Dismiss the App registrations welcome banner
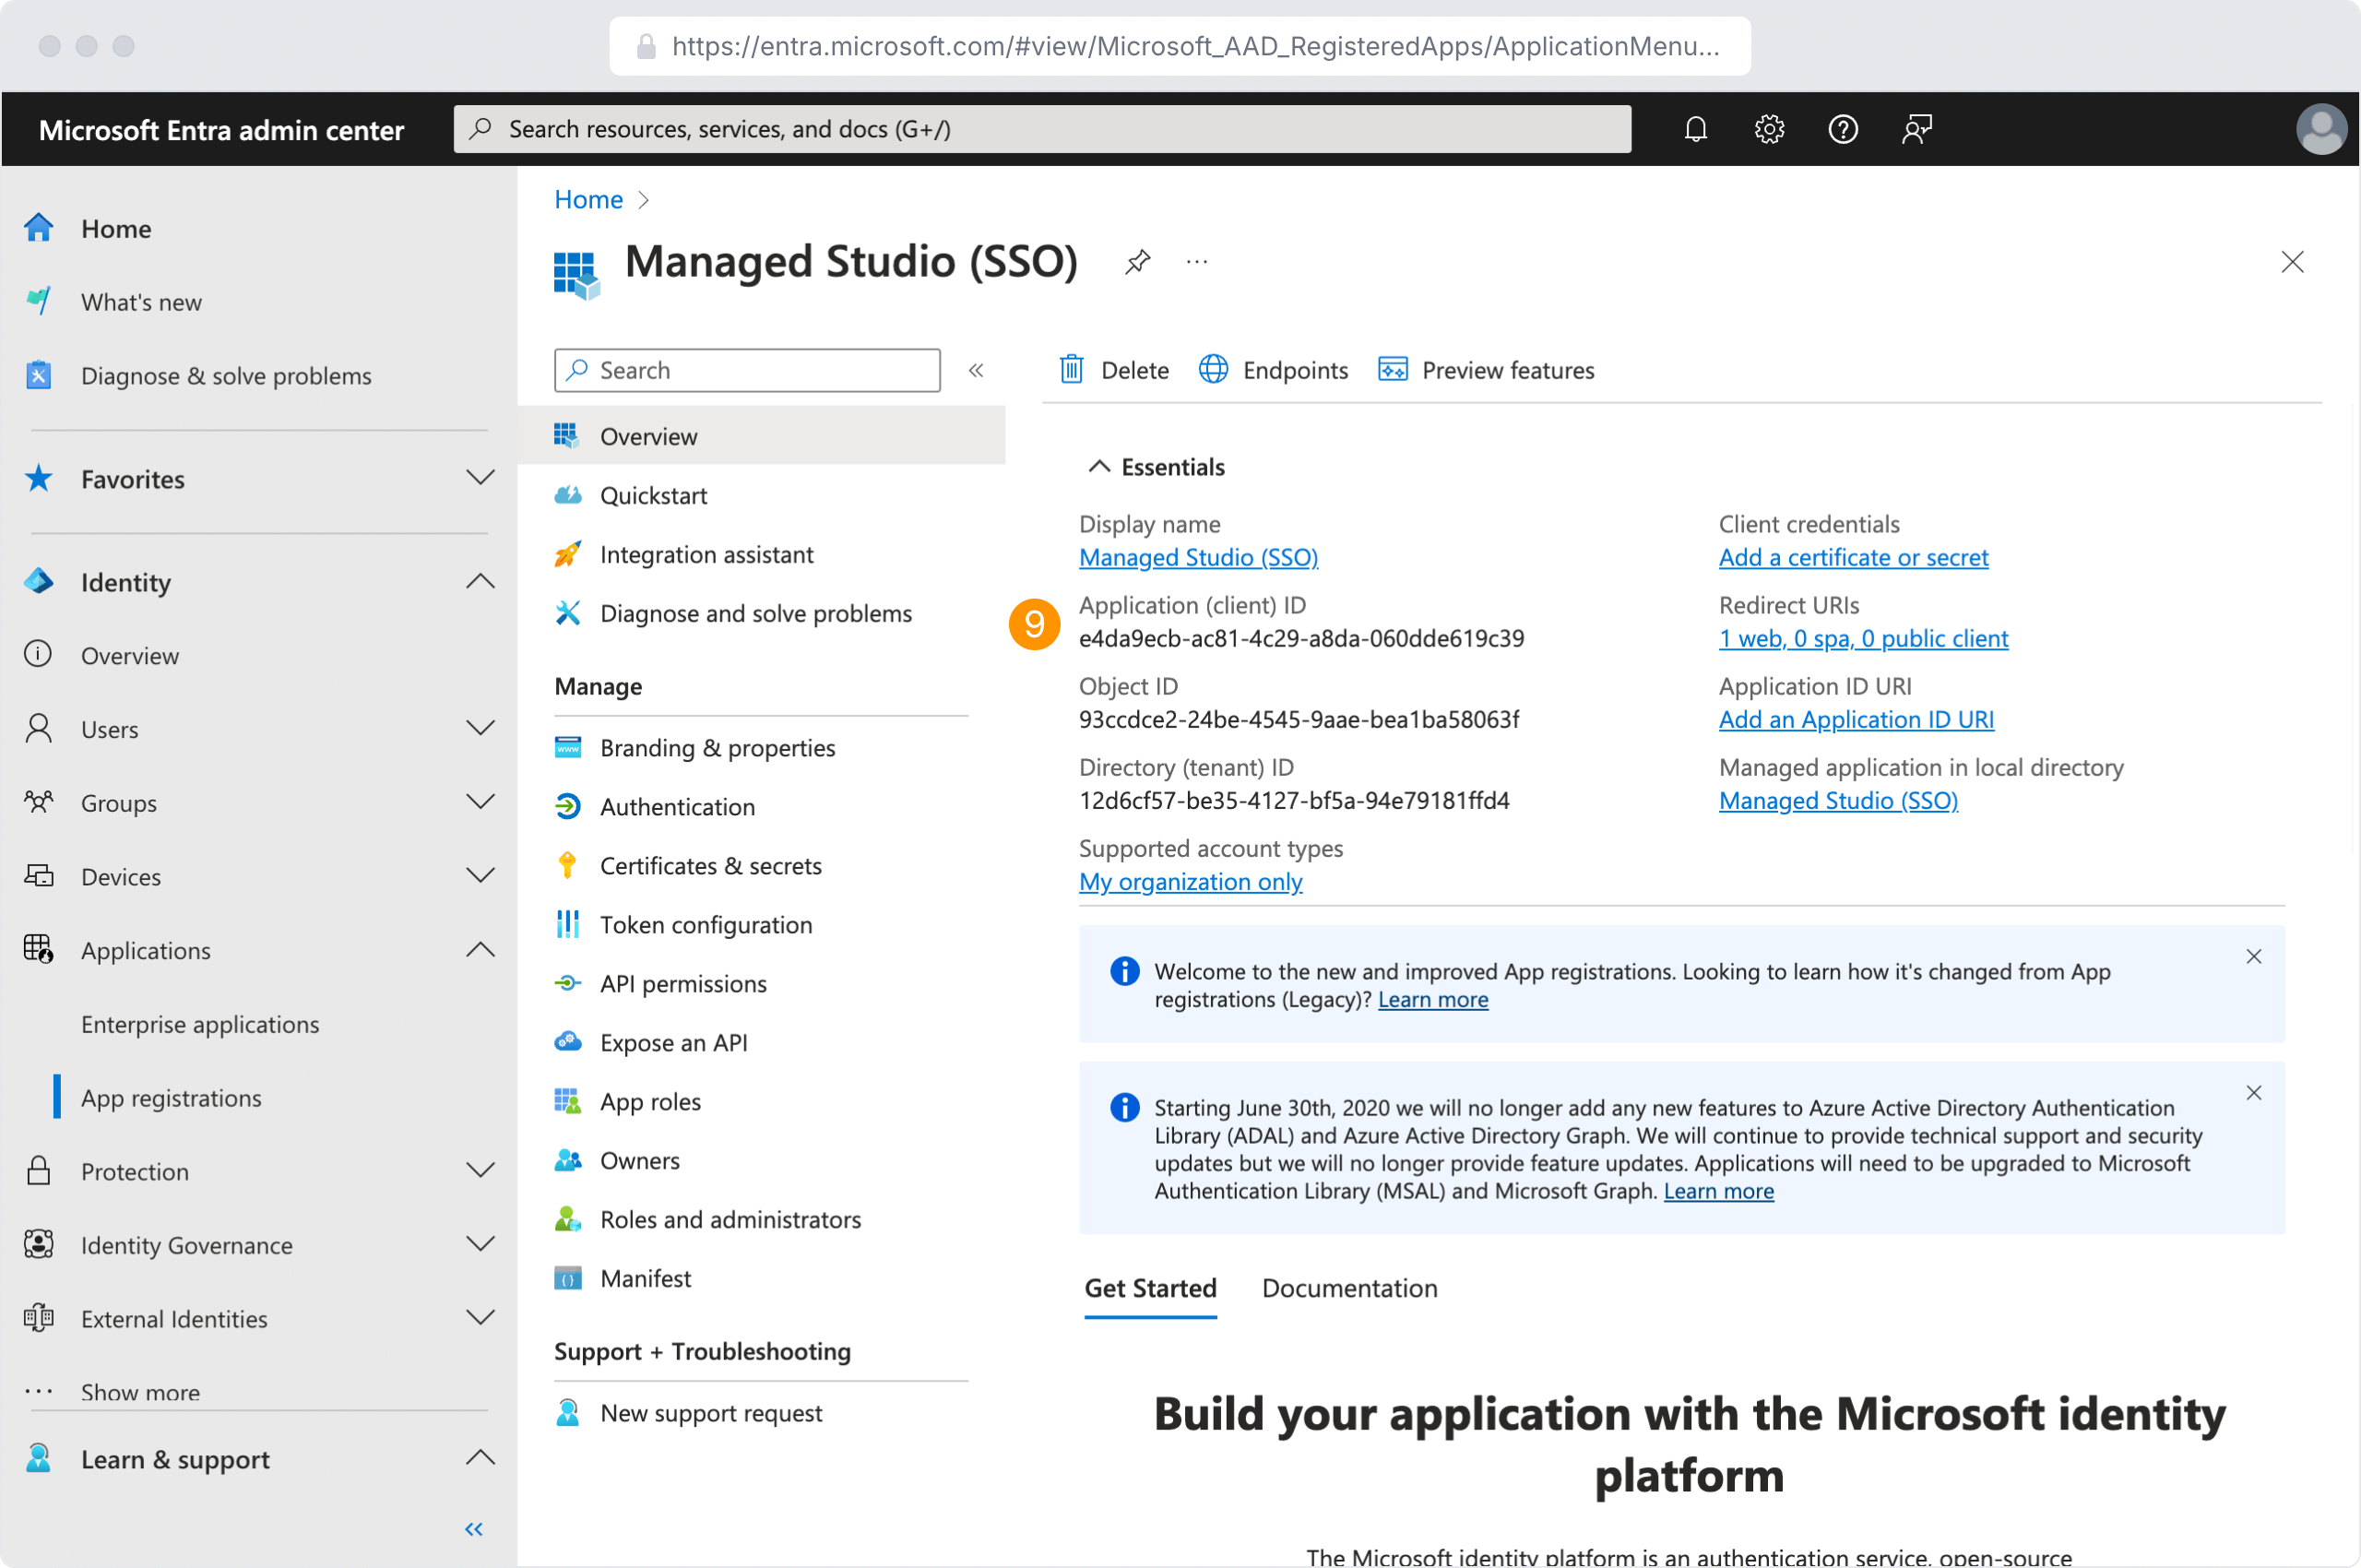This screenshot has height=1568, width=2361. (x=2253, y=957)
